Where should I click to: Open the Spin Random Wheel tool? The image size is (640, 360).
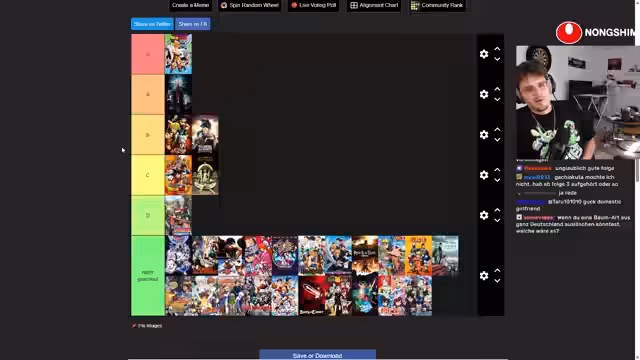249,5
